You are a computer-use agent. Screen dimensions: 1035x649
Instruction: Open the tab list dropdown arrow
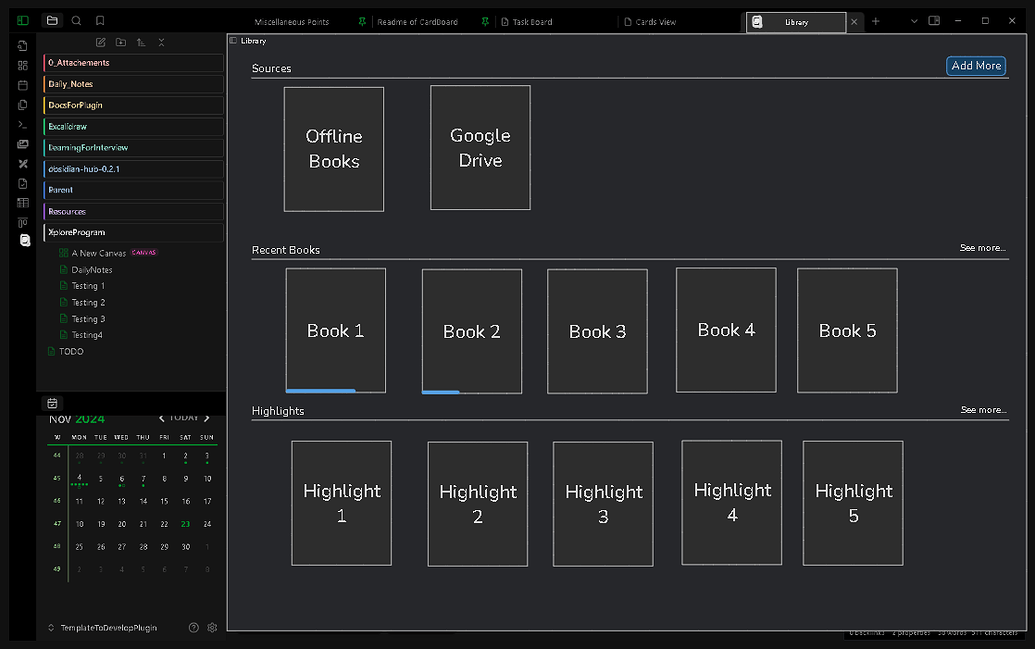(914, 21)
